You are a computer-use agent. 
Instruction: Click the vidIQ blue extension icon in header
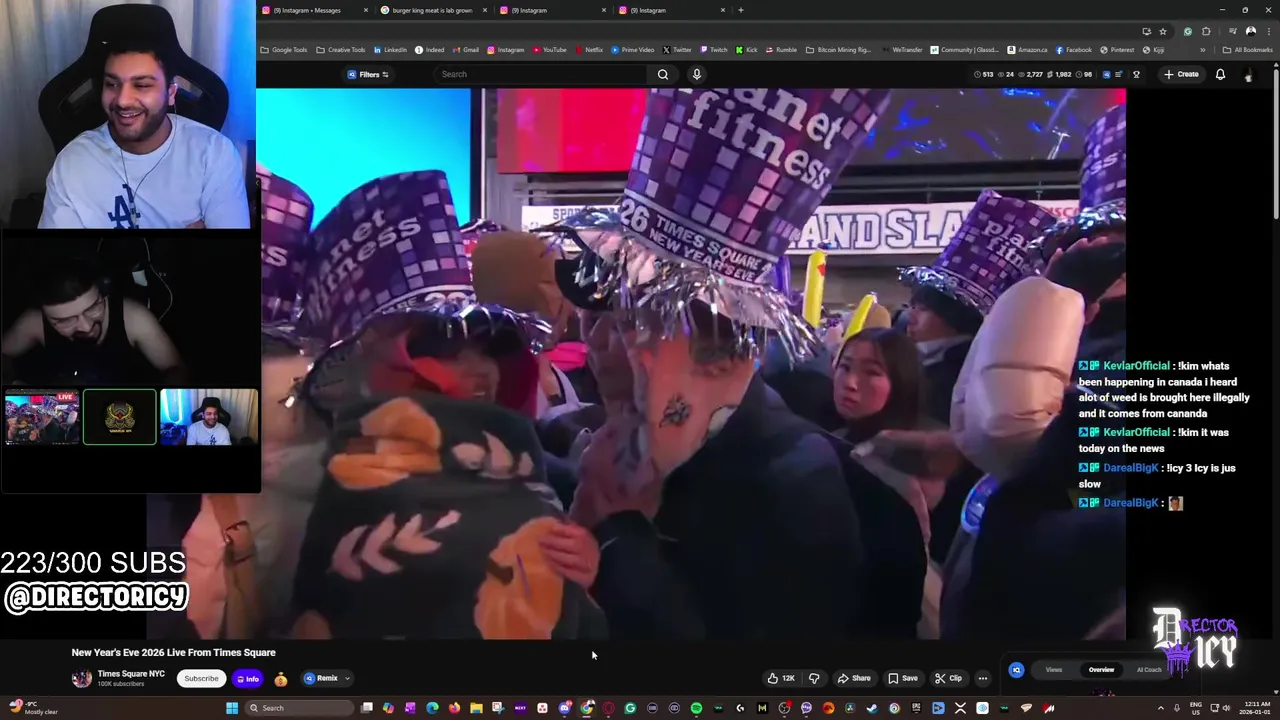1106,74
